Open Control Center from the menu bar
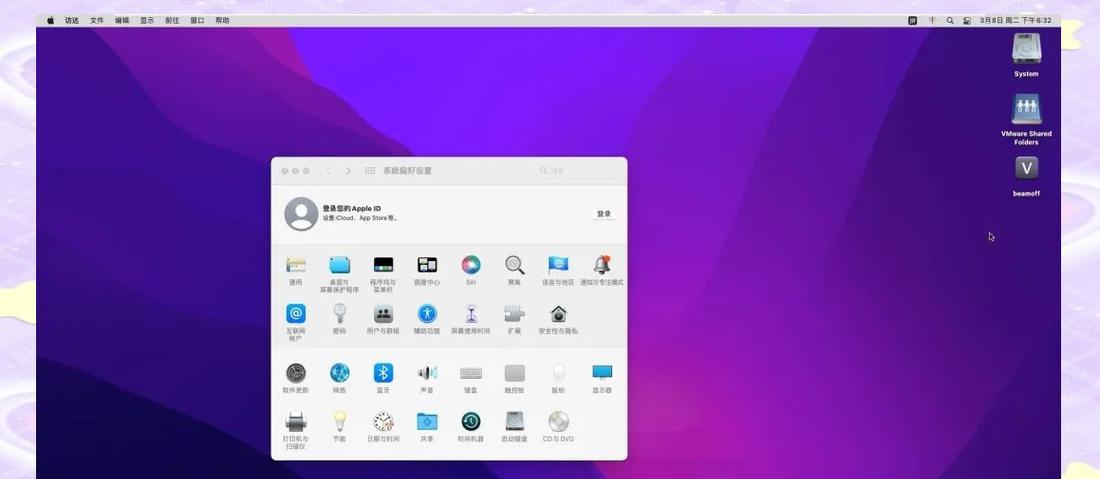 [x=967, y=21]
